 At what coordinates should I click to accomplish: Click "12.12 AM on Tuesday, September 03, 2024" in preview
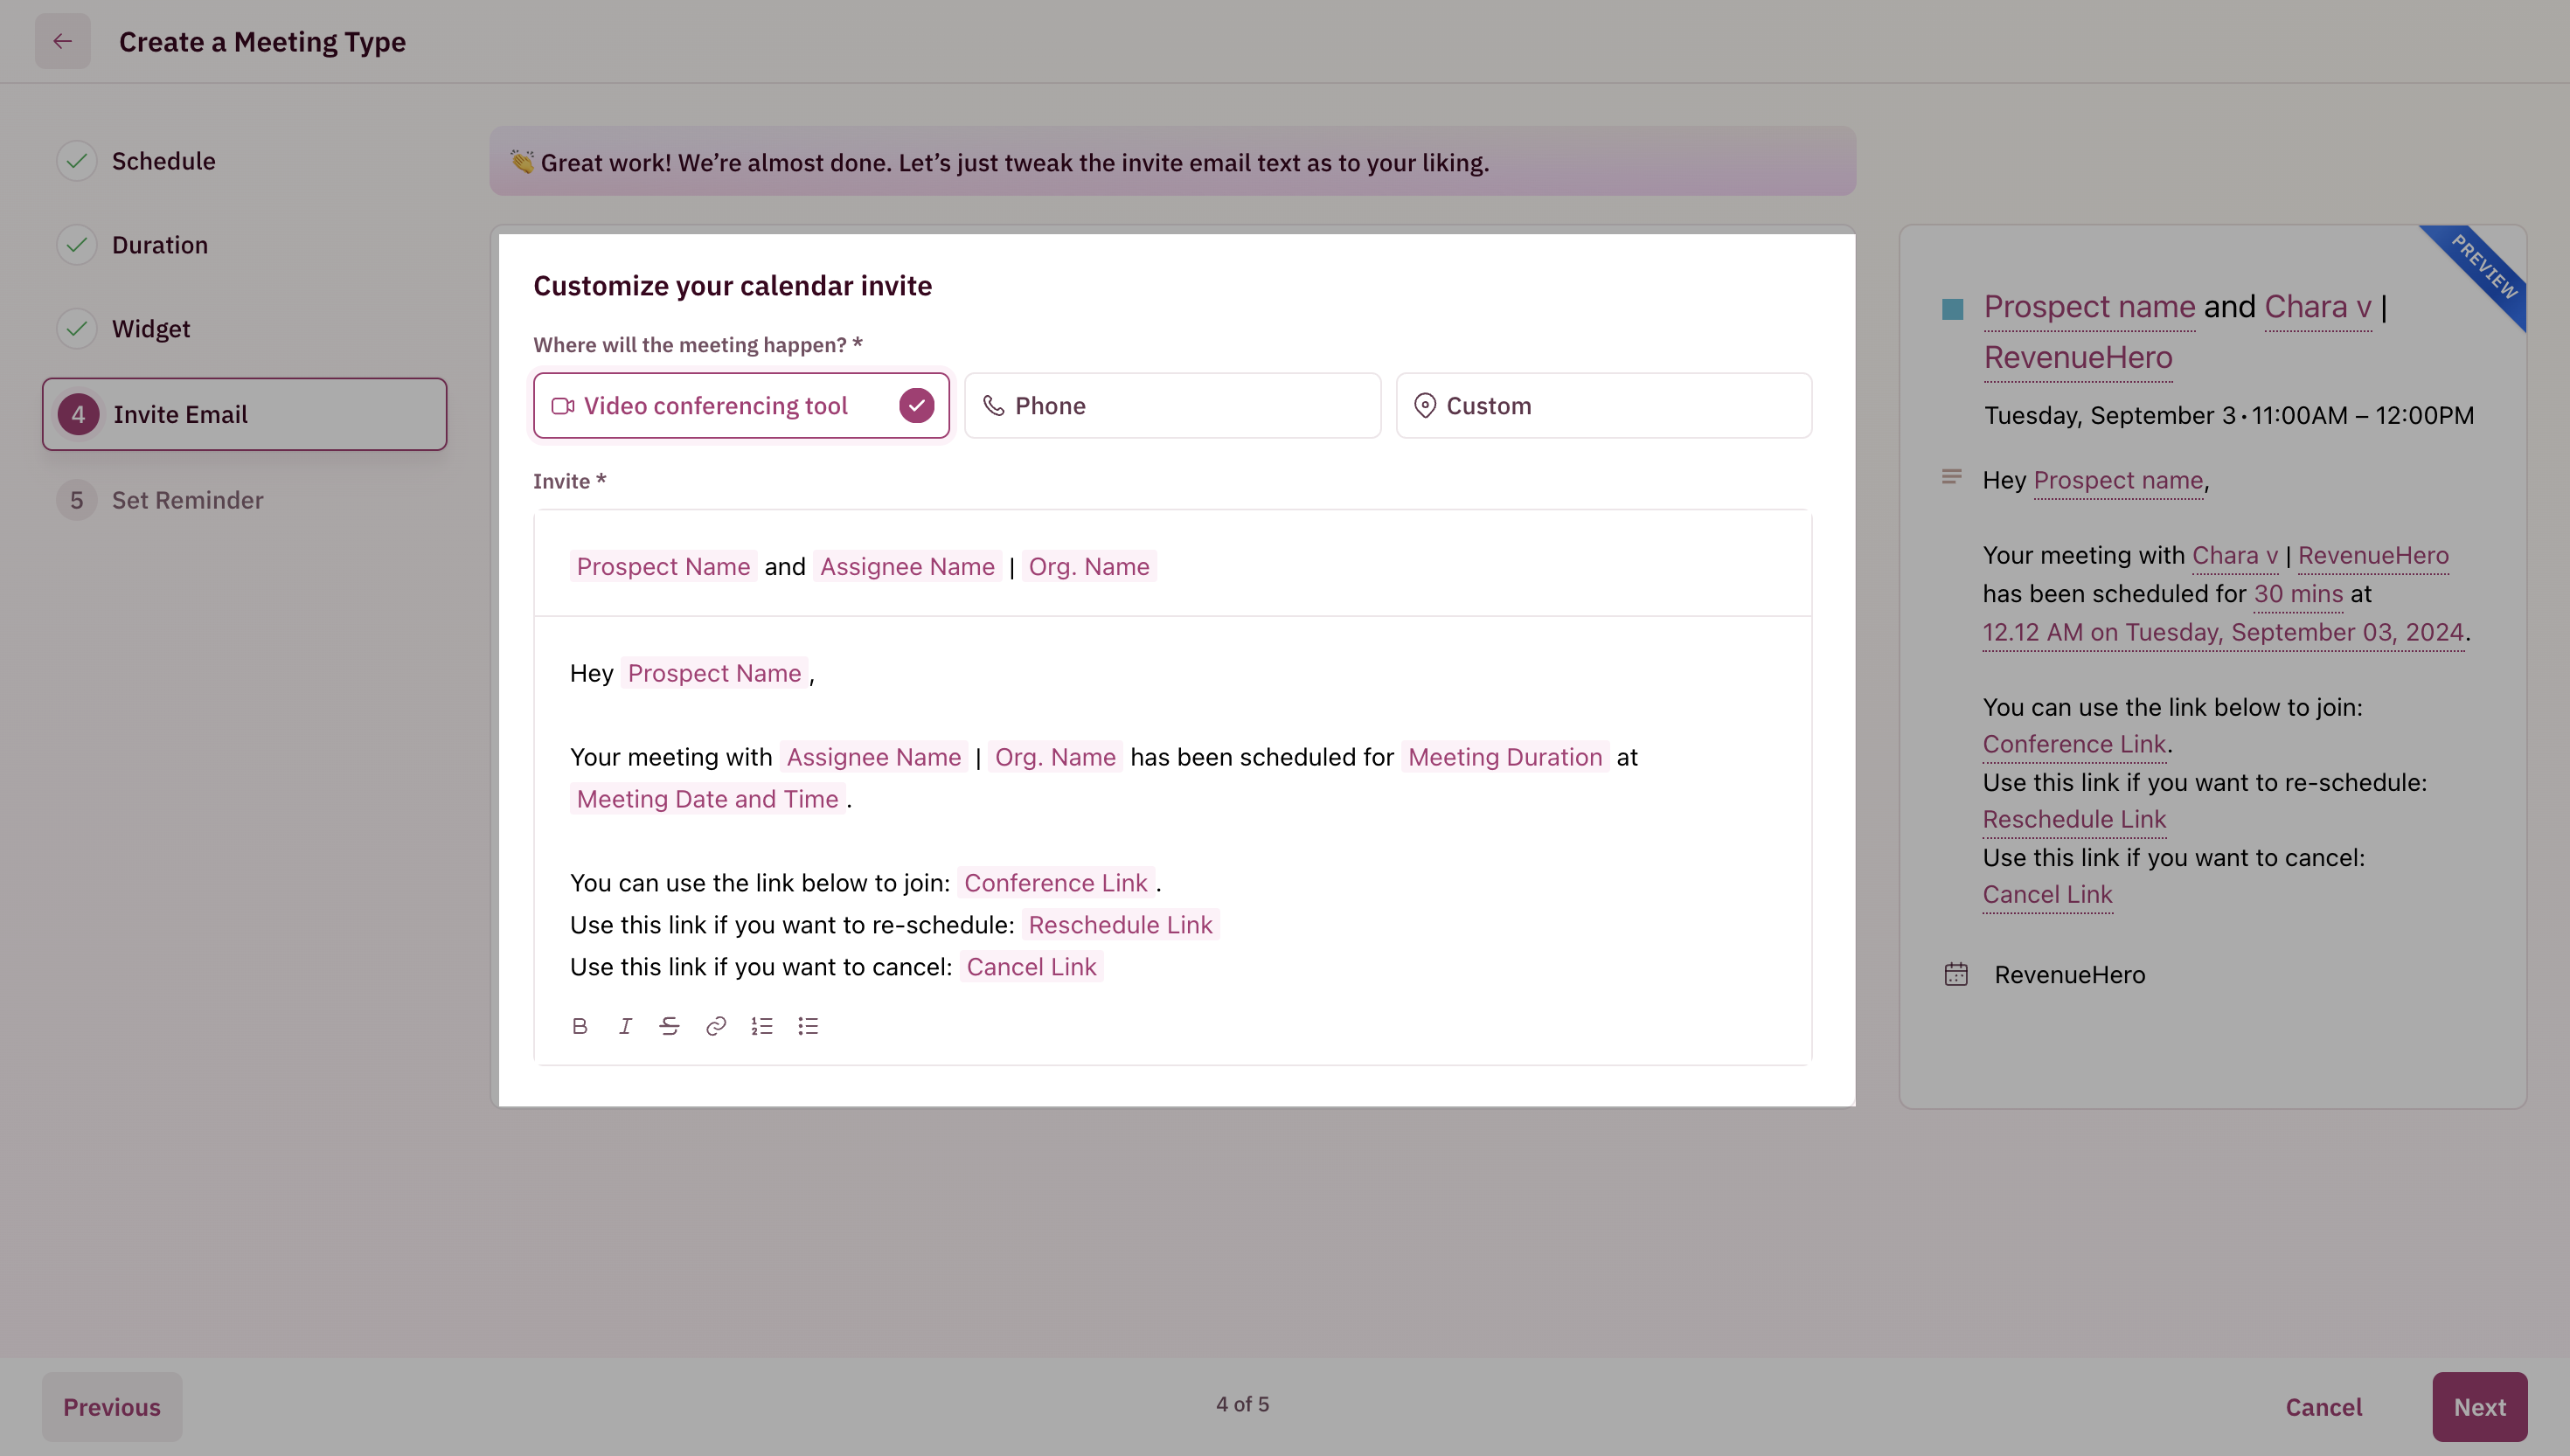coord(2223,633)
